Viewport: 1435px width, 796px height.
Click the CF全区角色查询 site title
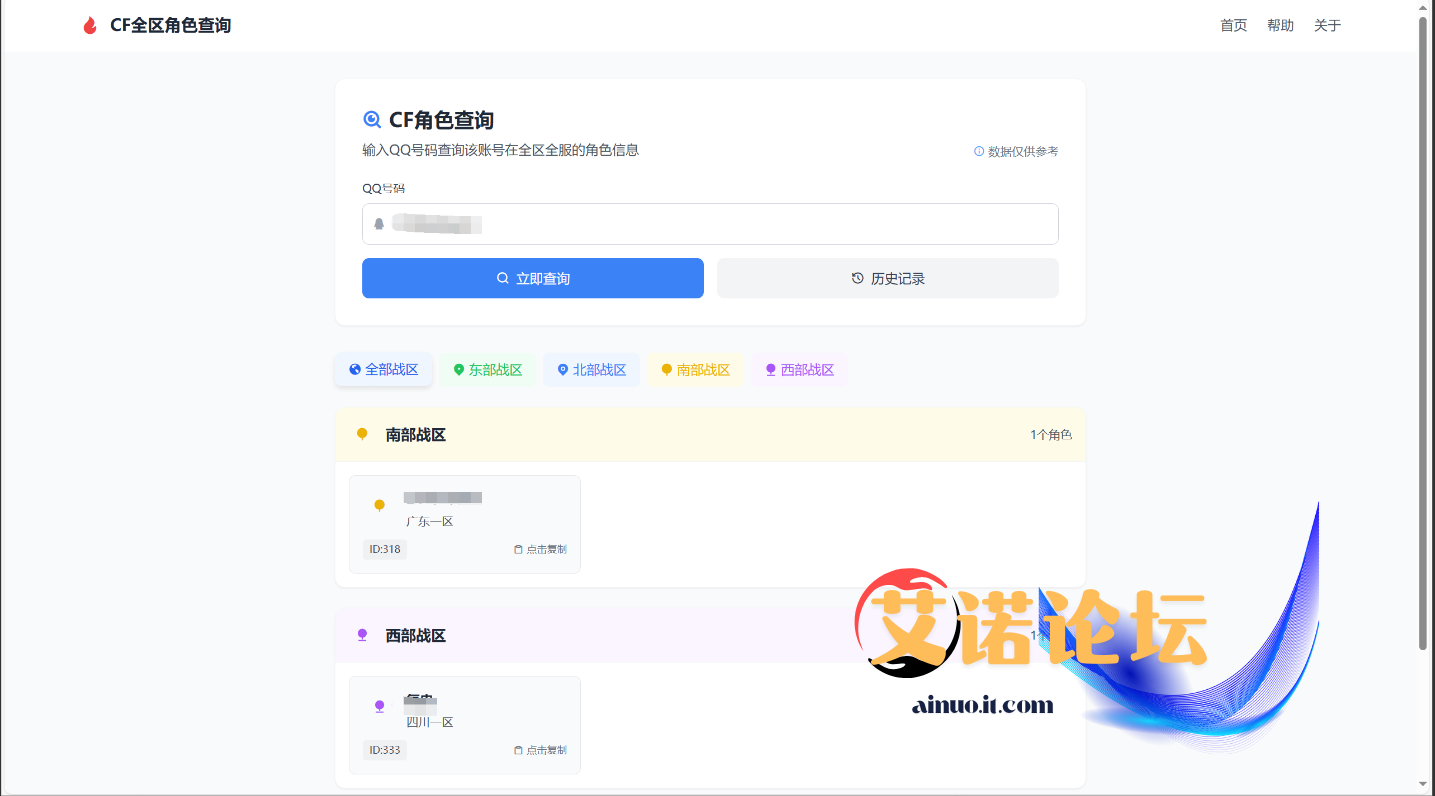(x=171, y=26)
